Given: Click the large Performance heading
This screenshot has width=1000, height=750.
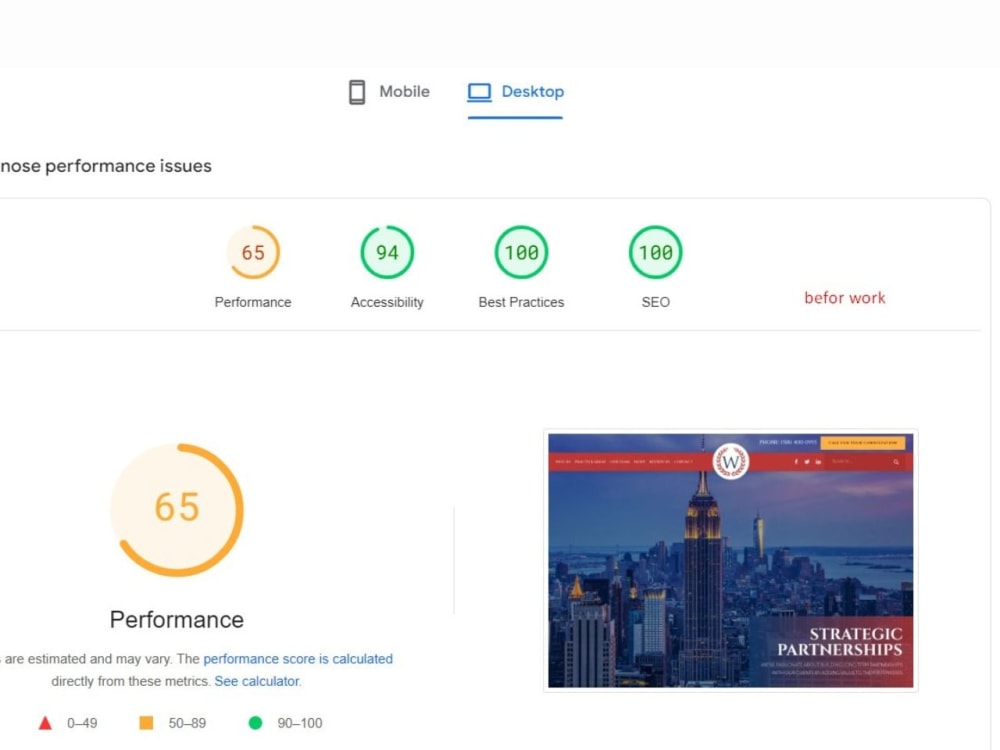Looking at the screenshot, I should pos(177,620).
